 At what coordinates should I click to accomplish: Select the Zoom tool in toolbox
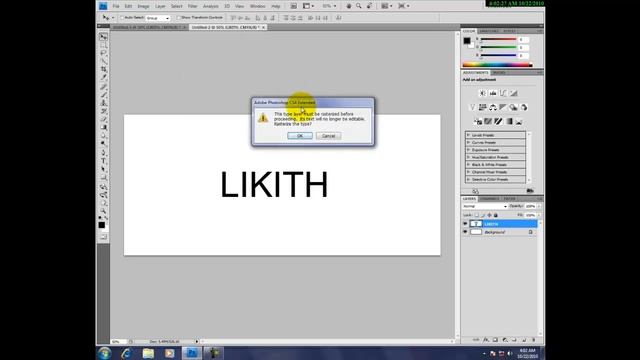coord(104,211)
